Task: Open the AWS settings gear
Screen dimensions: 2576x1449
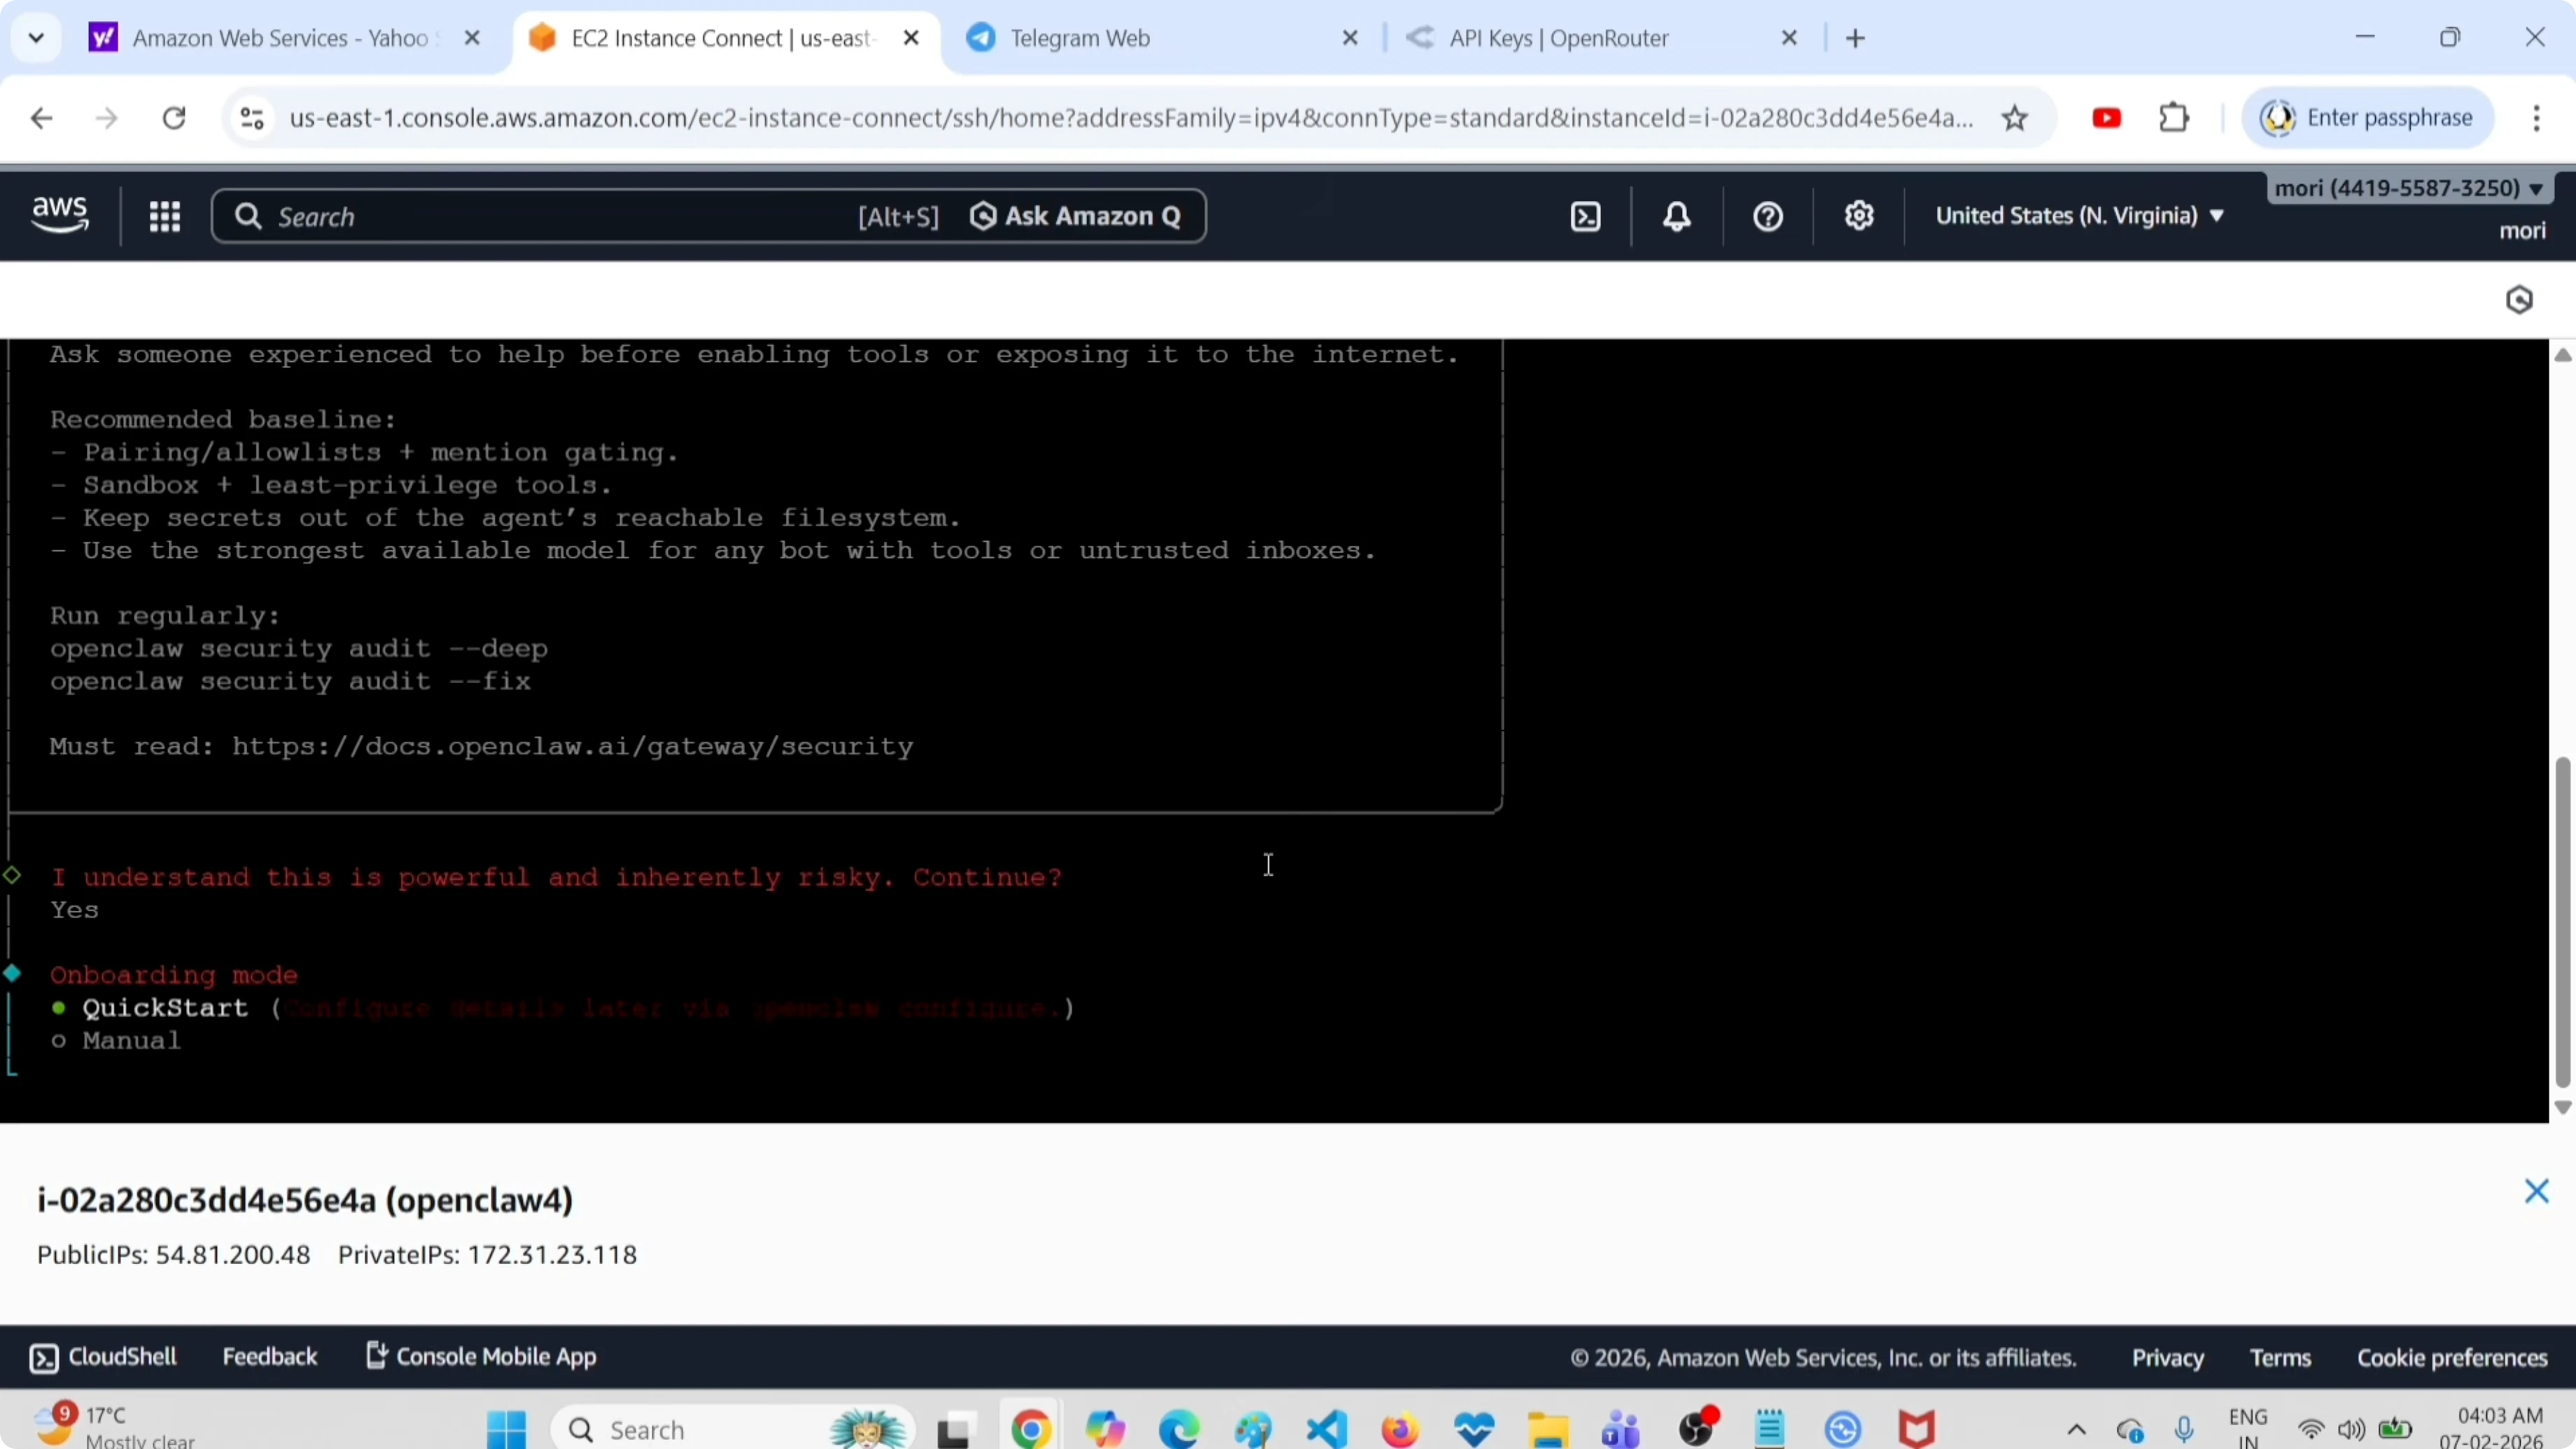Action: pos(1858,216)
